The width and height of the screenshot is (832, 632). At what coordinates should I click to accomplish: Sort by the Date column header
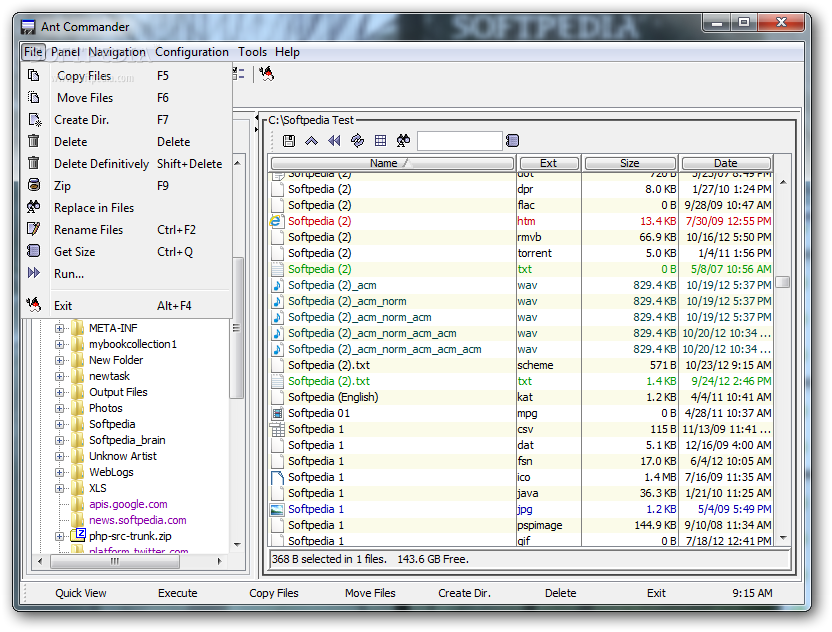coord(725,163)
